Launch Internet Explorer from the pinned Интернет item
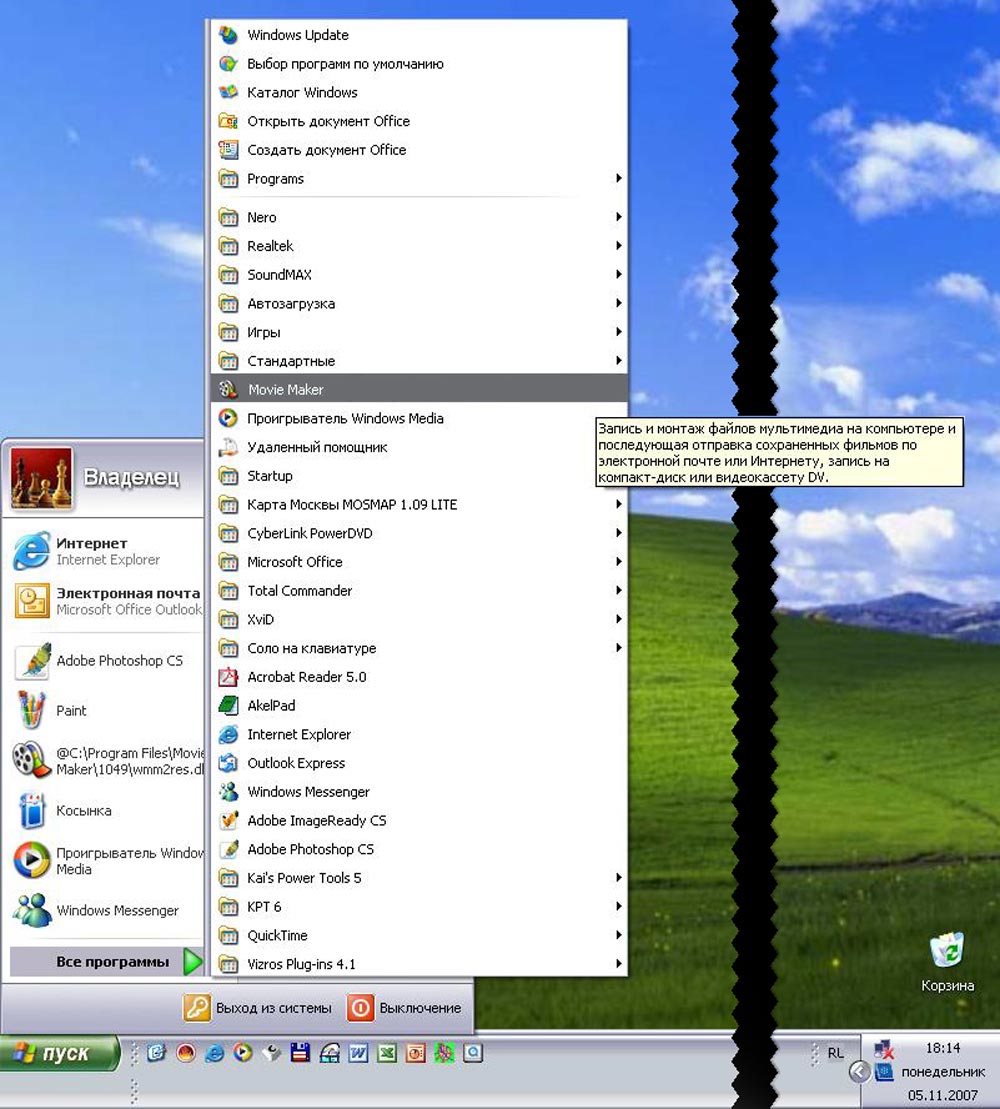The width and height of the screenshot is (1000, 1109). (x=106, y=551)
